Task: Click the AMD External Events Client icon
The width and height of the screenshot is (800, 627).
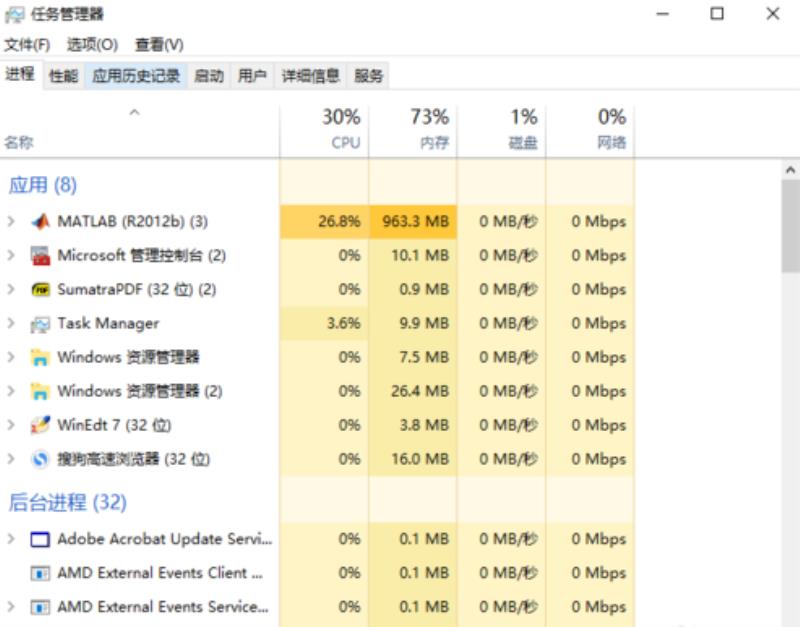Action: click(x=40, y=573)
